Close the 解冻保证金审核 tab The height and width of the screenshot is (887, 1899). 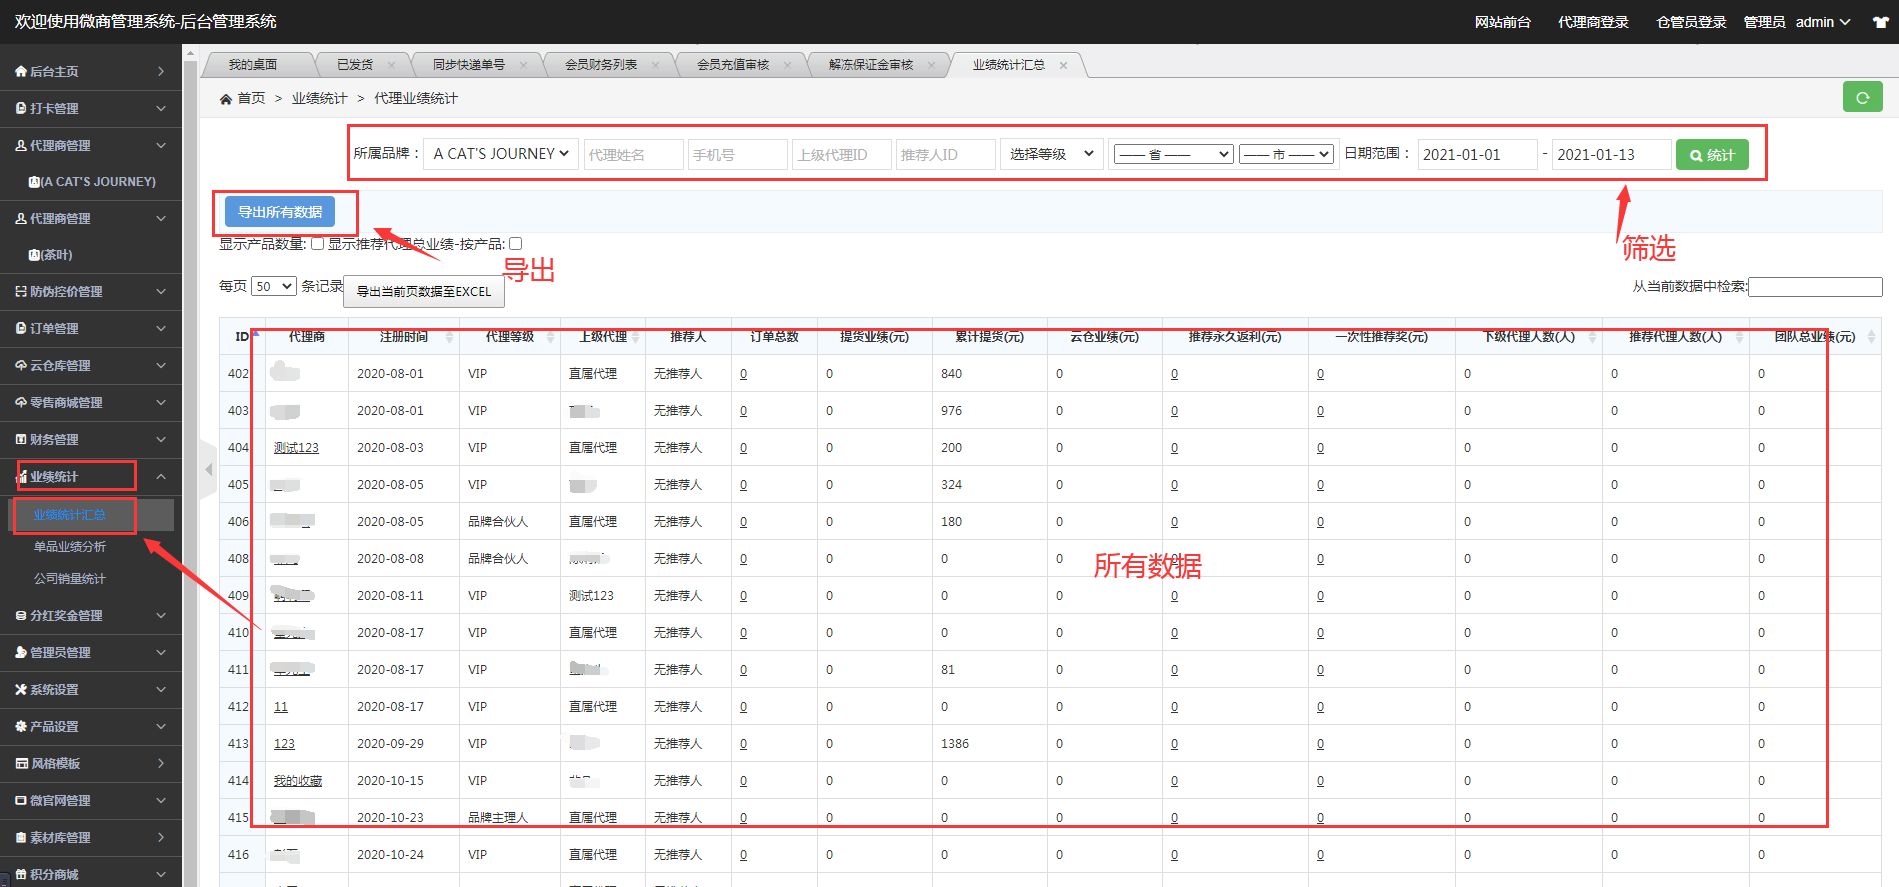tap(931, 65)
